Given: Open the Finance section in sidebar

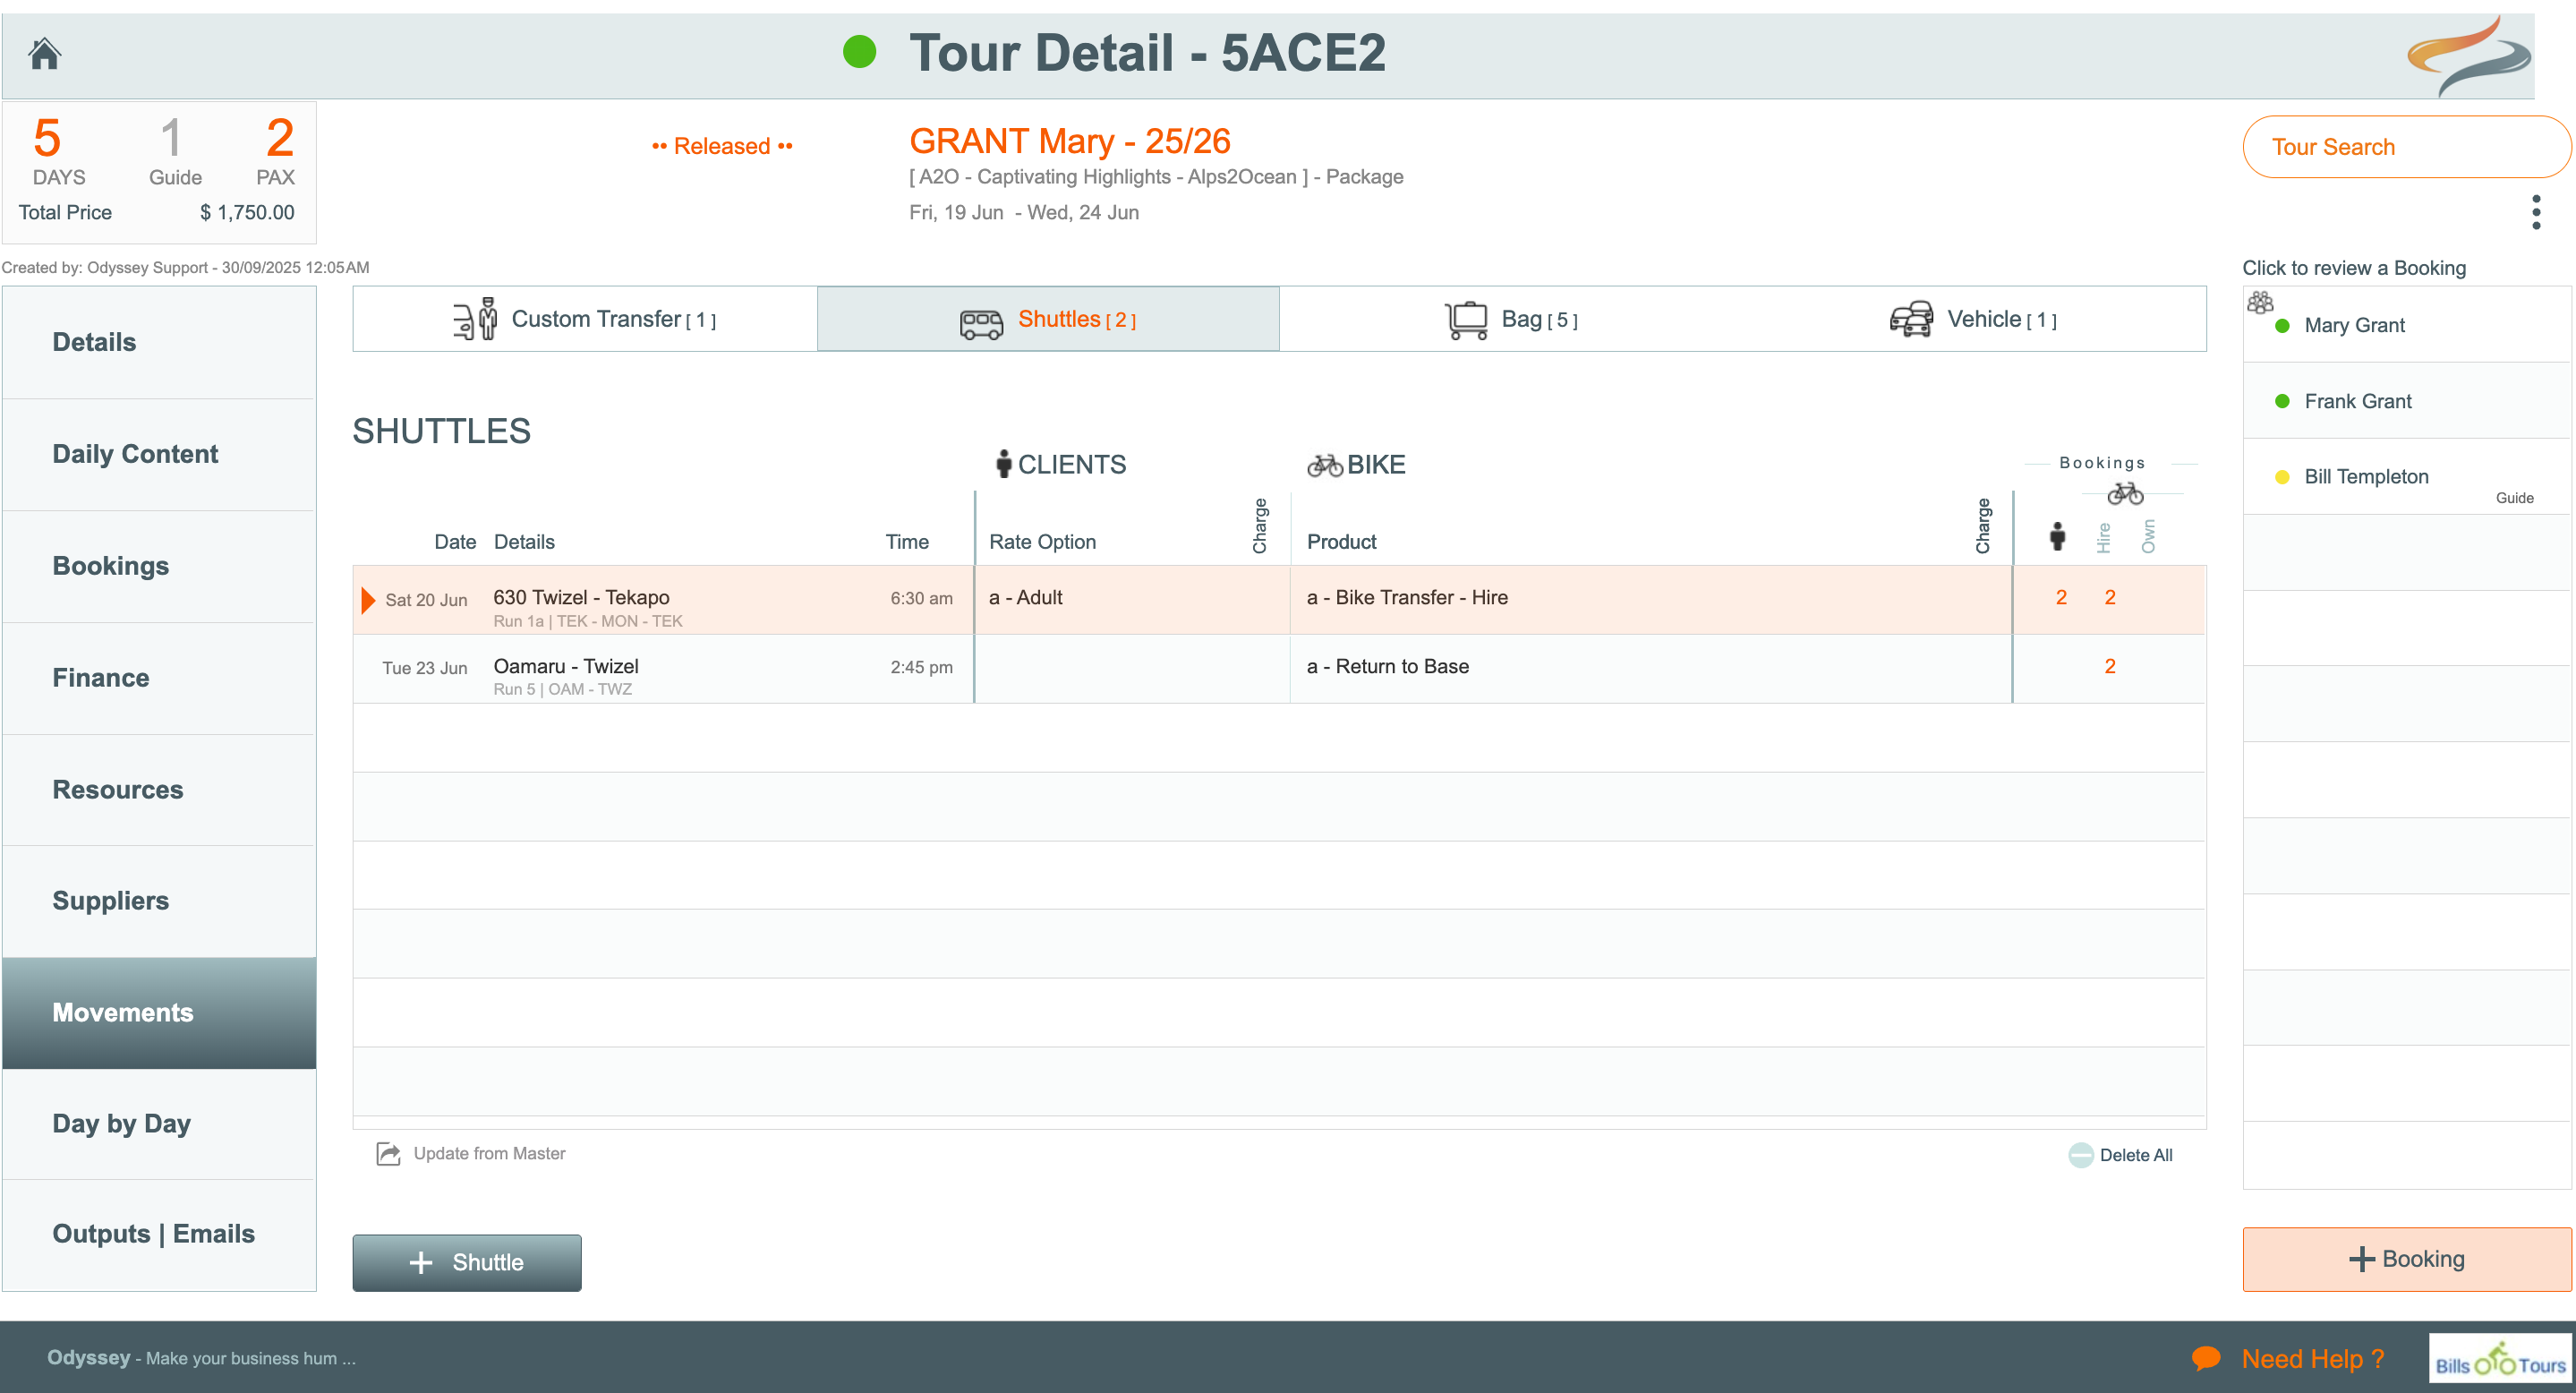Looking at the screenshot, I should coord(100,677).
